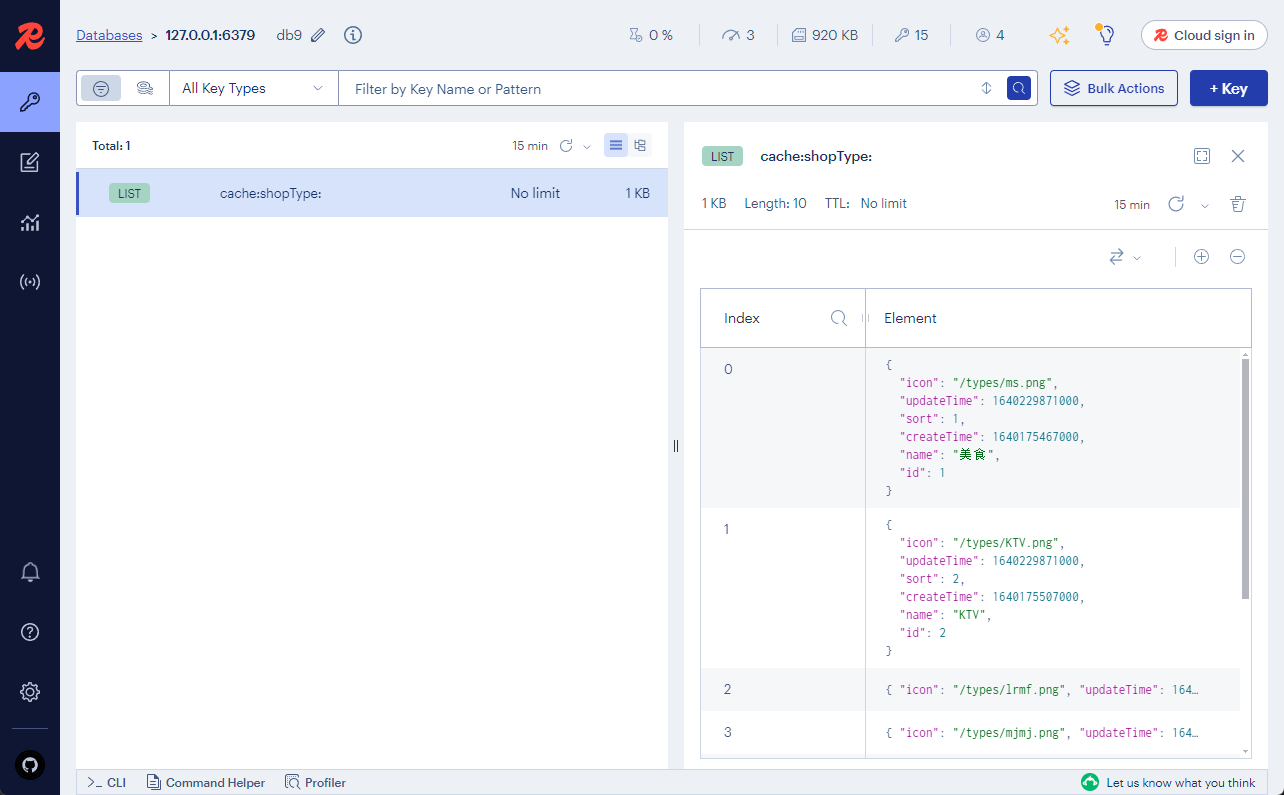Open the CLI panel

[106, 783]
